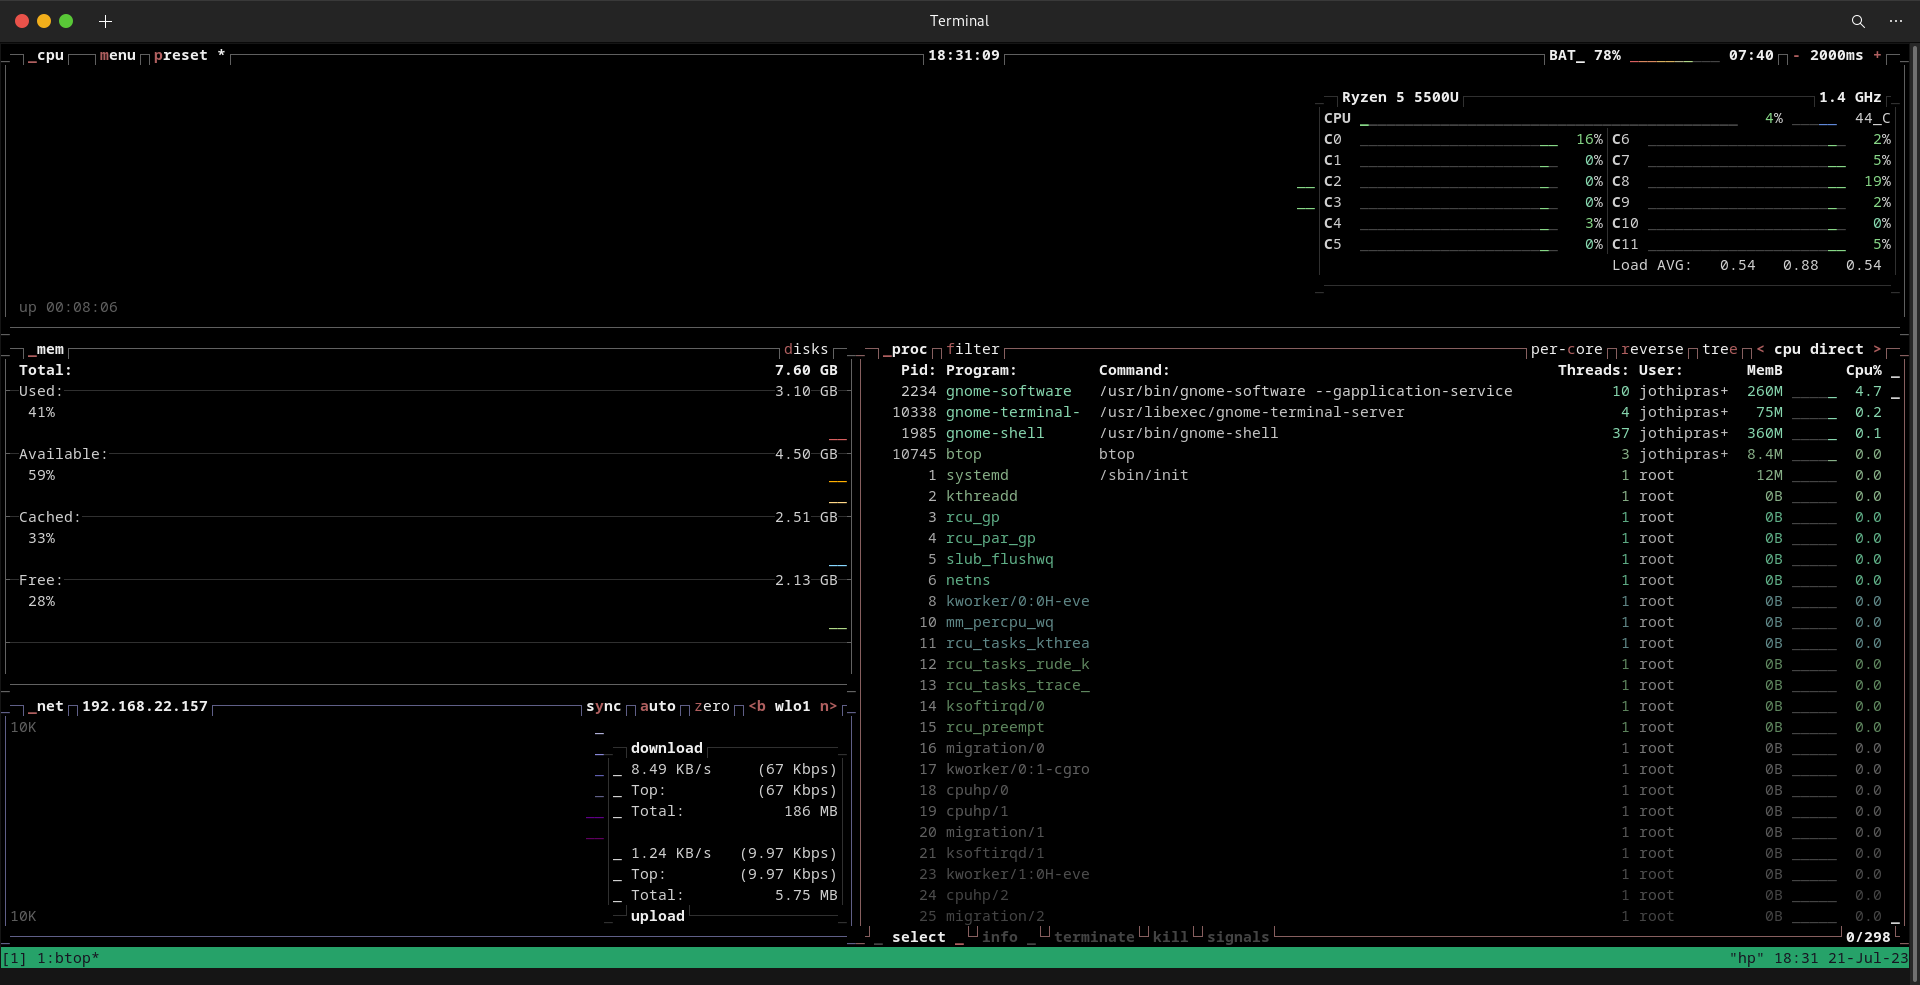Open the process filter input

click(973, 349)
